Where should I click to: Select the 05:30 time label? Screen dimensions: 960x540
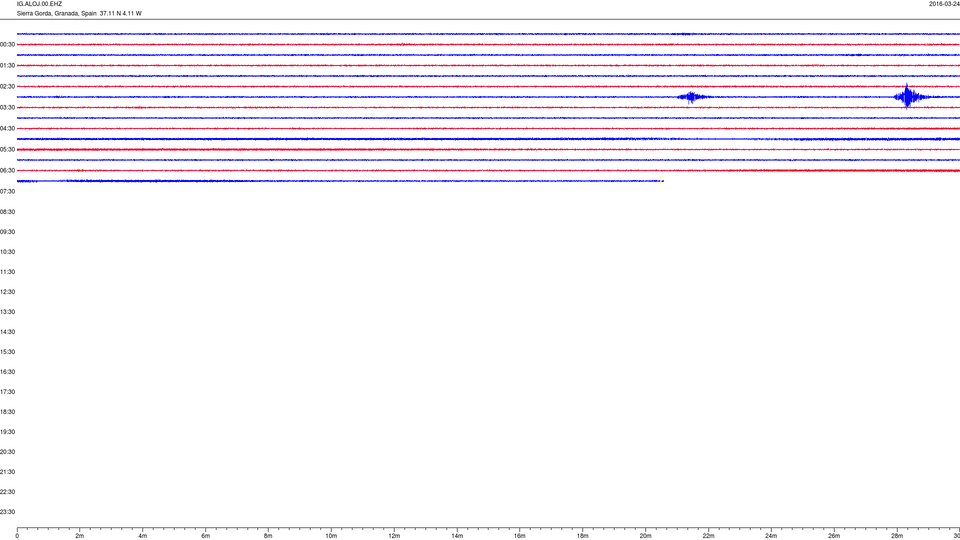[x=7, y=149]
